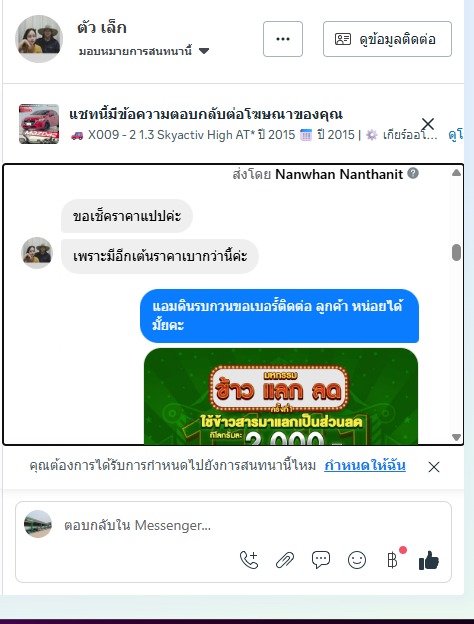Click the baht payment request icon

click(x=392, y=560)
